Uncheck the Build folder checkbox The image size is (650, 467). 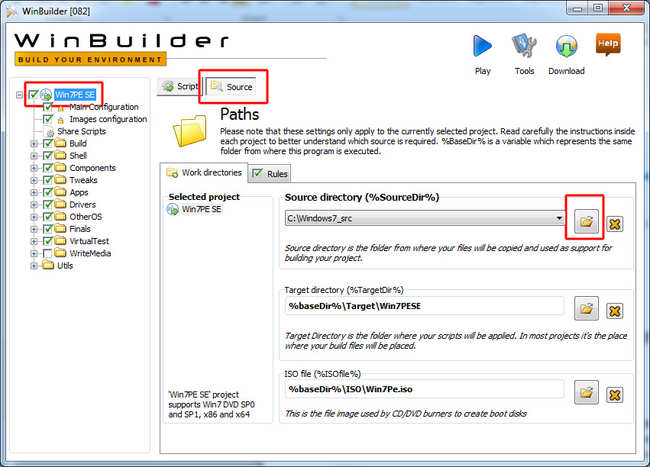pyautogui.click(x=48, y=143)
